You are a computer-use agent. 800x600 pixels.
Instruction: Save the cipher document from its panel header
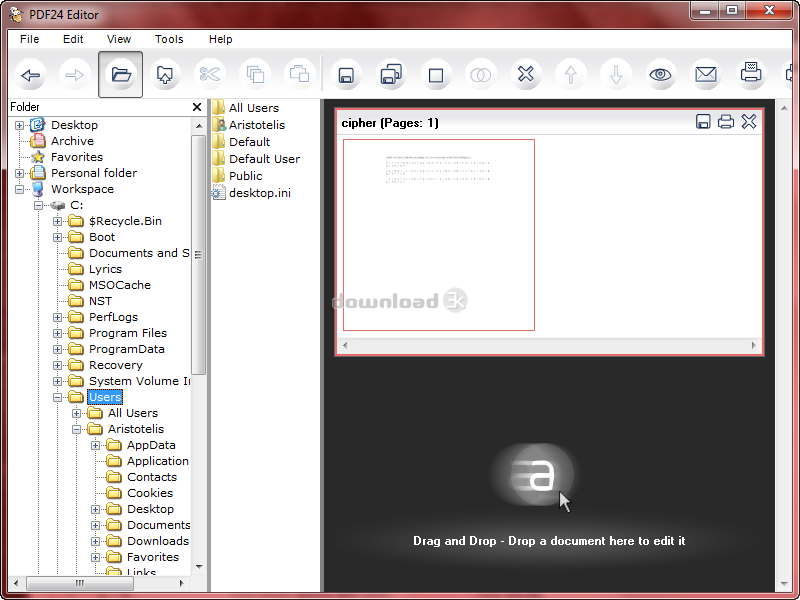[x=703, y=121]
